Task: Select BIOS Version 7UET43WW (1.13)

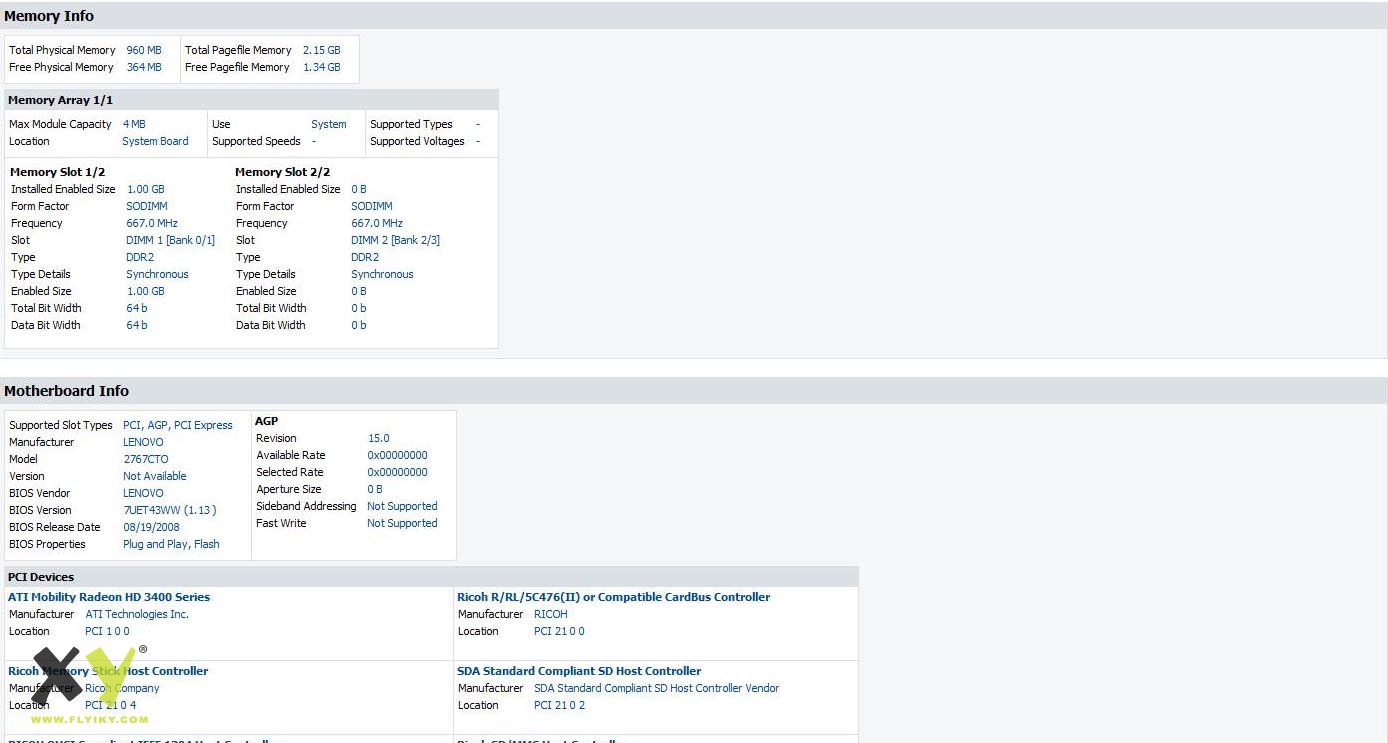Action: [x=170, y=510]
